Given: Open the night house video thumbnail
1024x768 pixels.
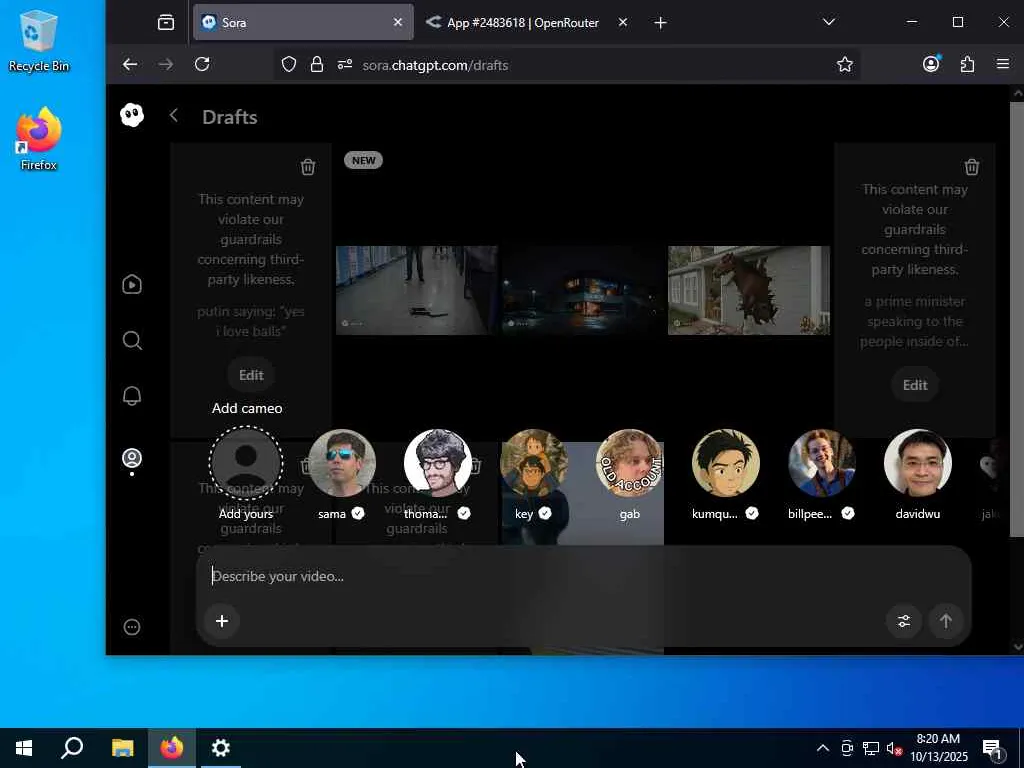Looking at the screenshot, I should point(583,291).
